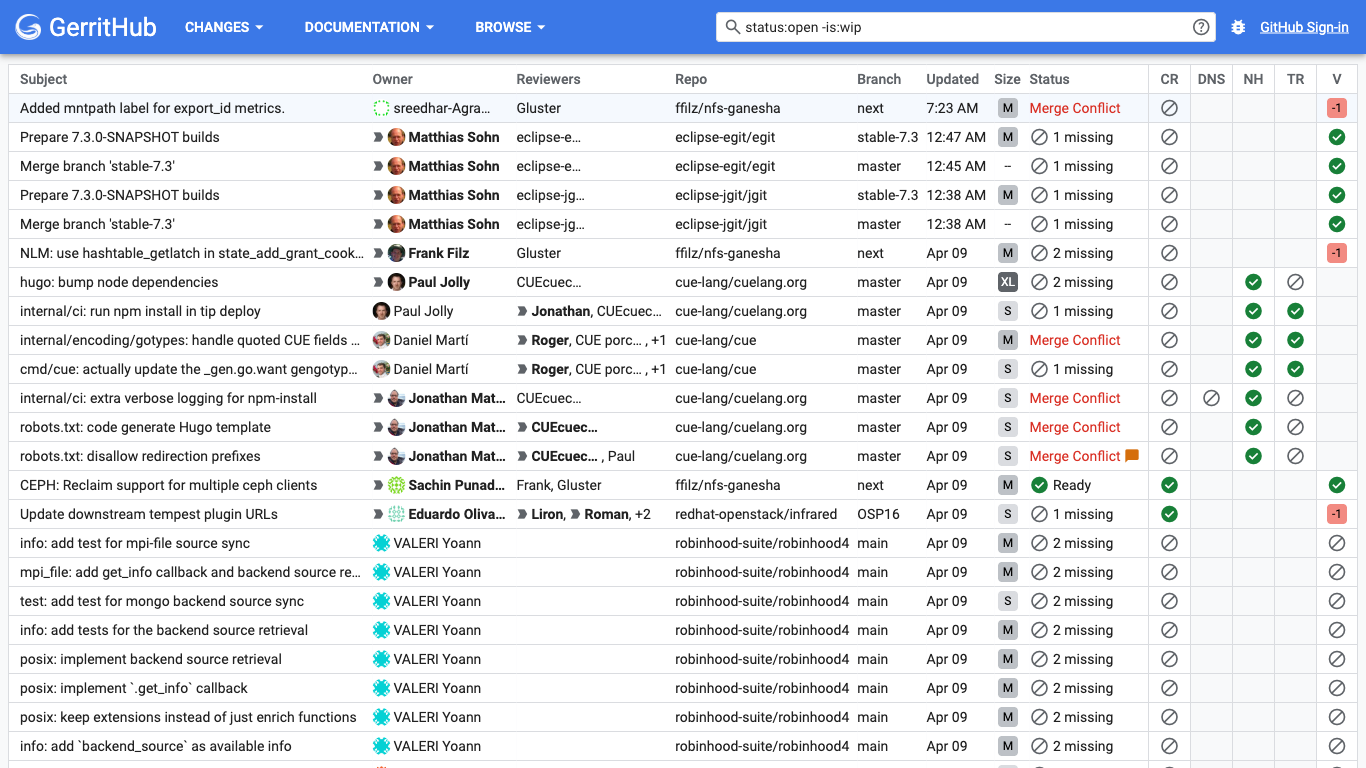Click Frank Filz avatar icon

pos(396,253)
